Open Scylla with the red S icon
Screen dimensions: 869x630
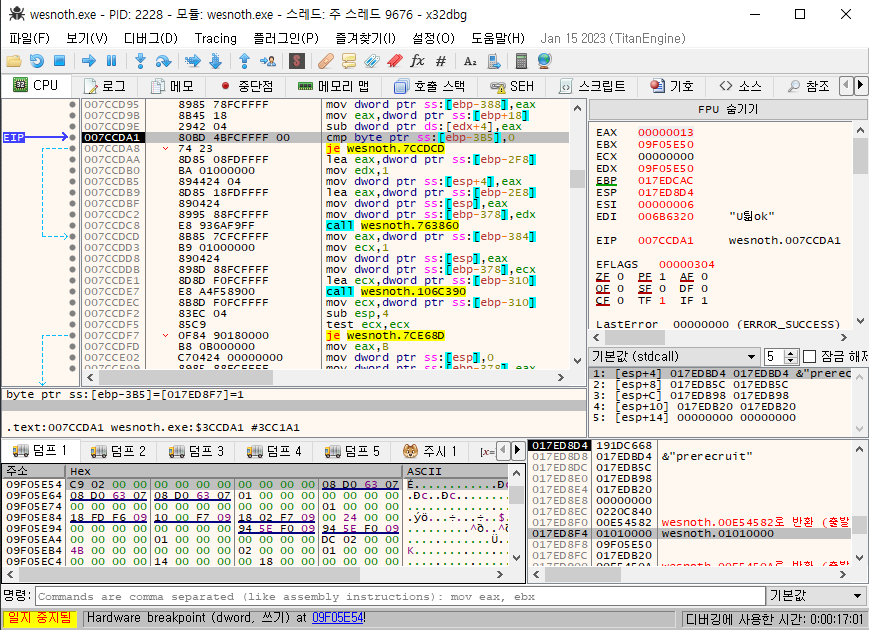point(297,61)
